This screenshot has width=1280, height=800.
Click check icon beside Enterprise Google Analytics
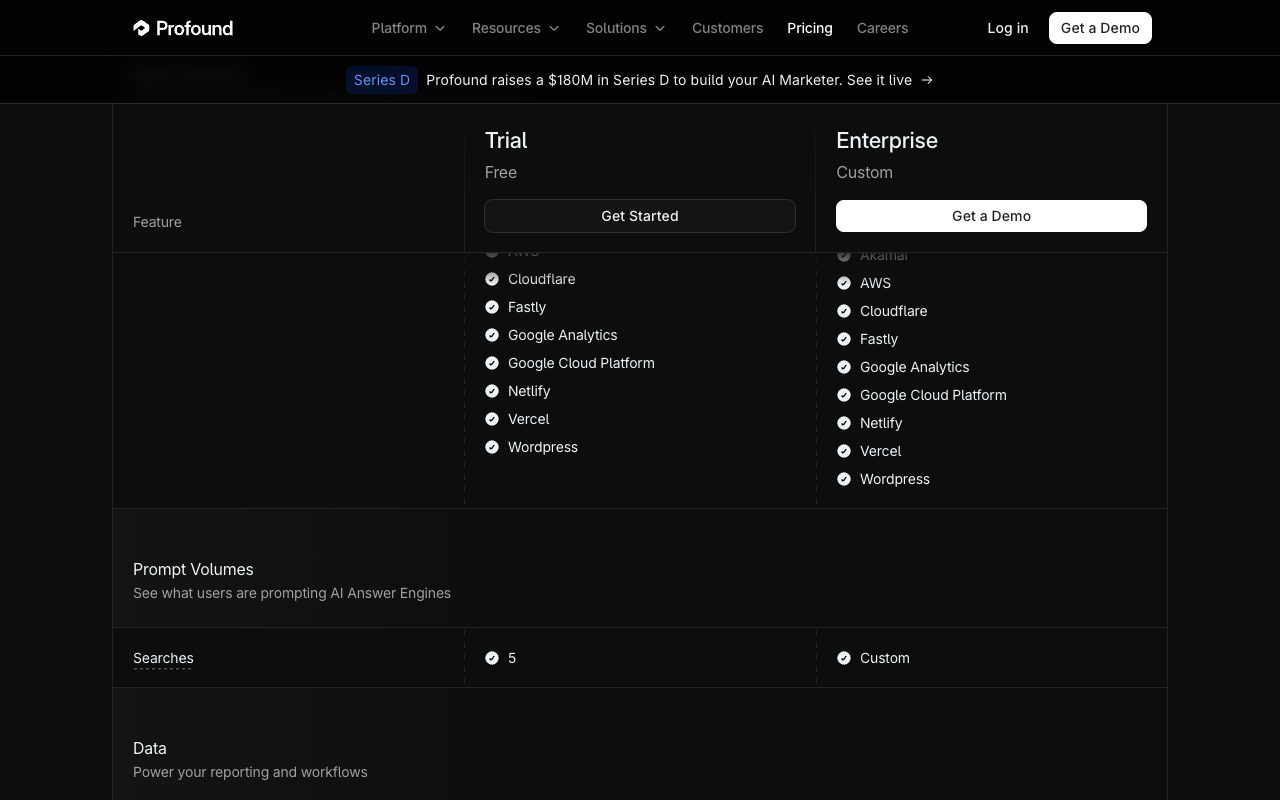click(844, 367)
